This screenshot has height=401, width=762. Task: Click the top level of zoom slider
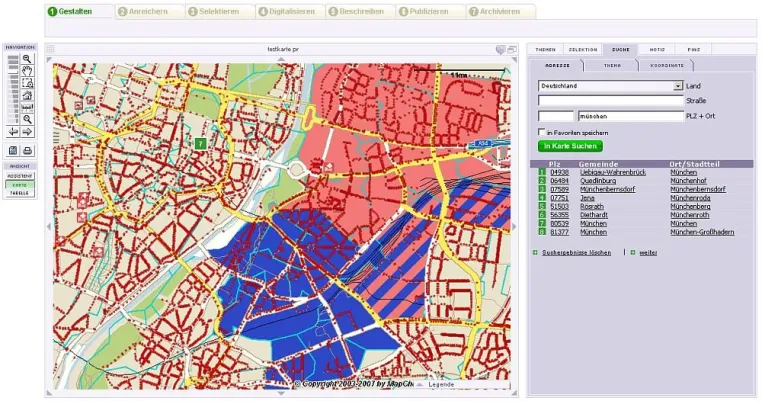(13, 58)
